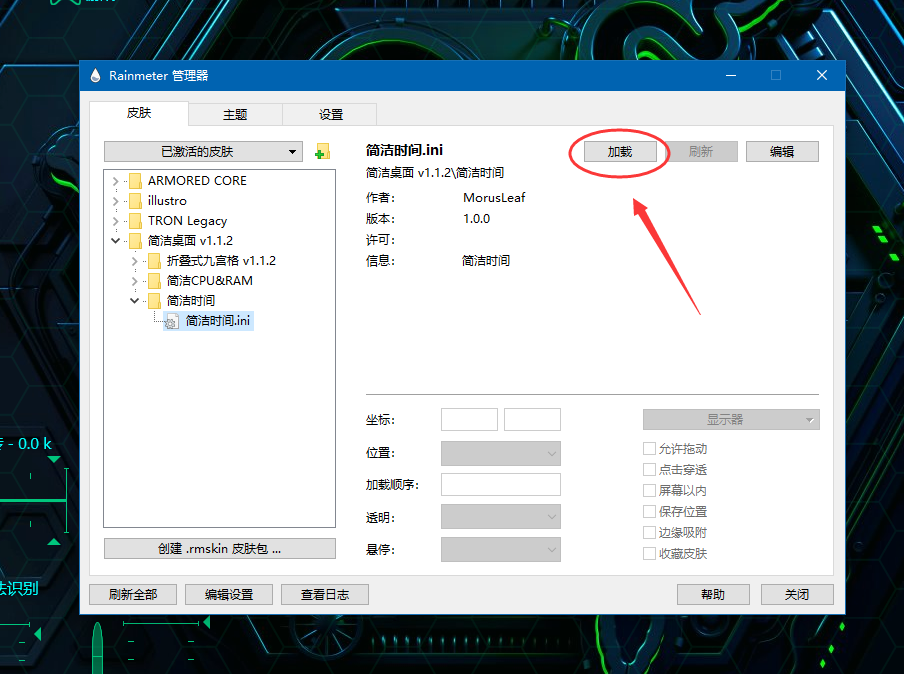Enable the 允许拖动 checkbox
Viewport: 904px width, 674px height.
pos(650,448)
